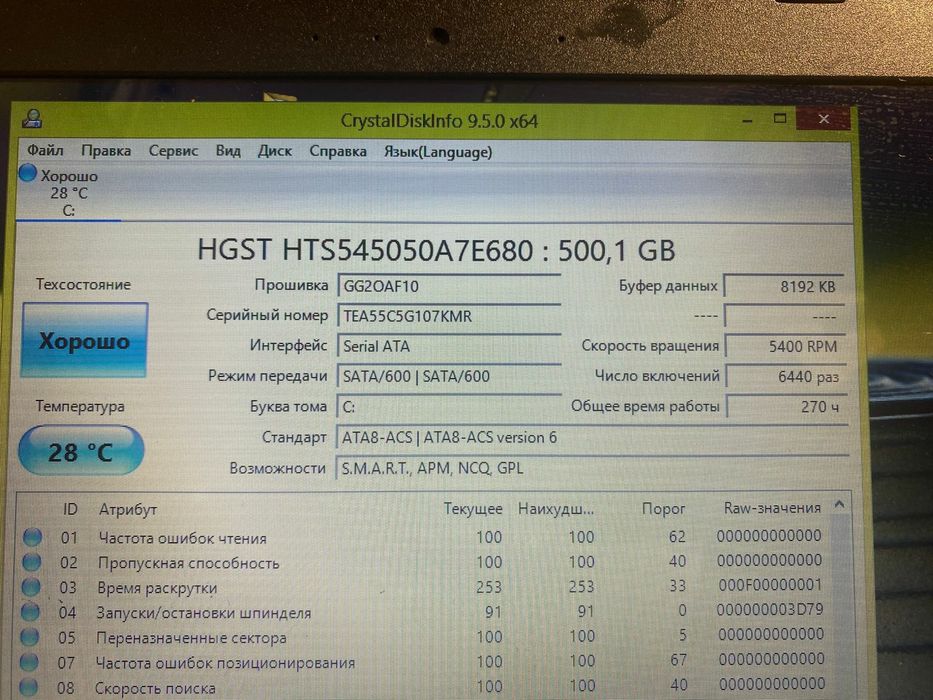Click the Стандарт field ATA8-ACS
Screen dimensions: 933x700
[x=592, y=438]
